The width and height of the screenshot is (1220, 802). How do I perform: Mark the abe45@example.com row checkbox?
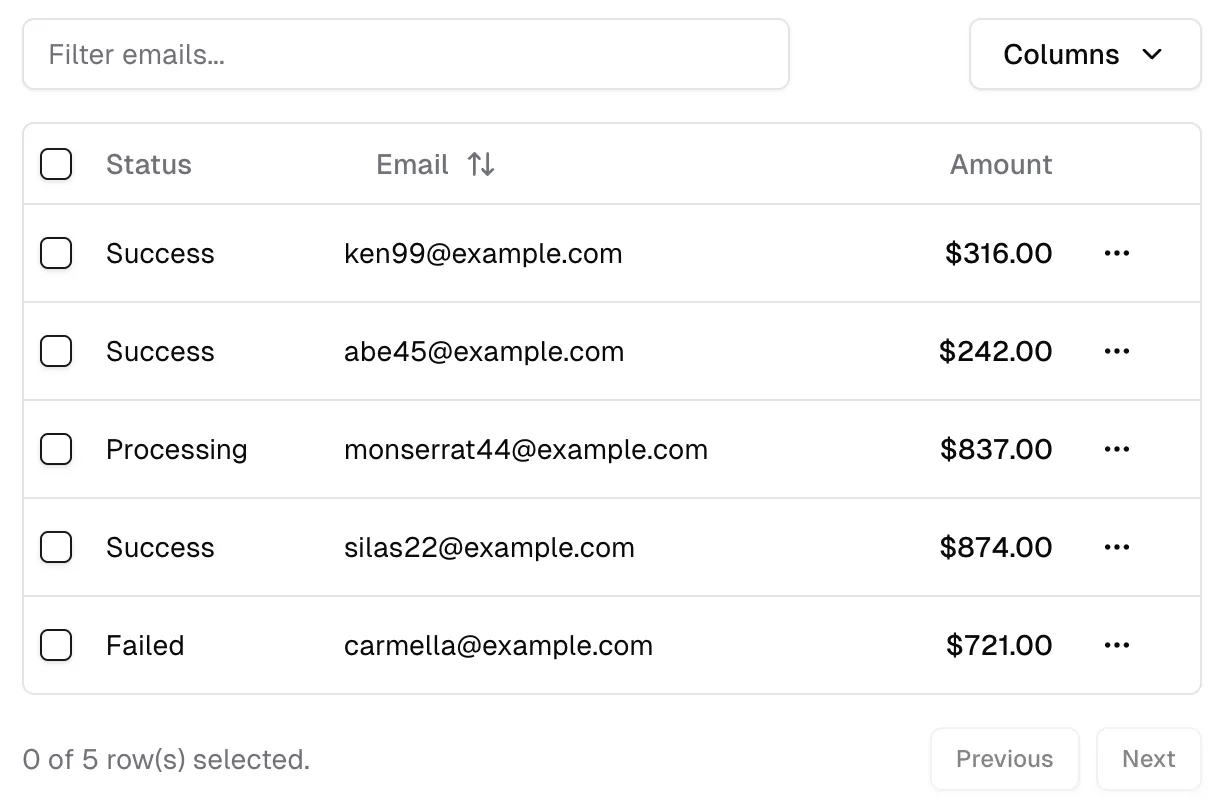56,352
